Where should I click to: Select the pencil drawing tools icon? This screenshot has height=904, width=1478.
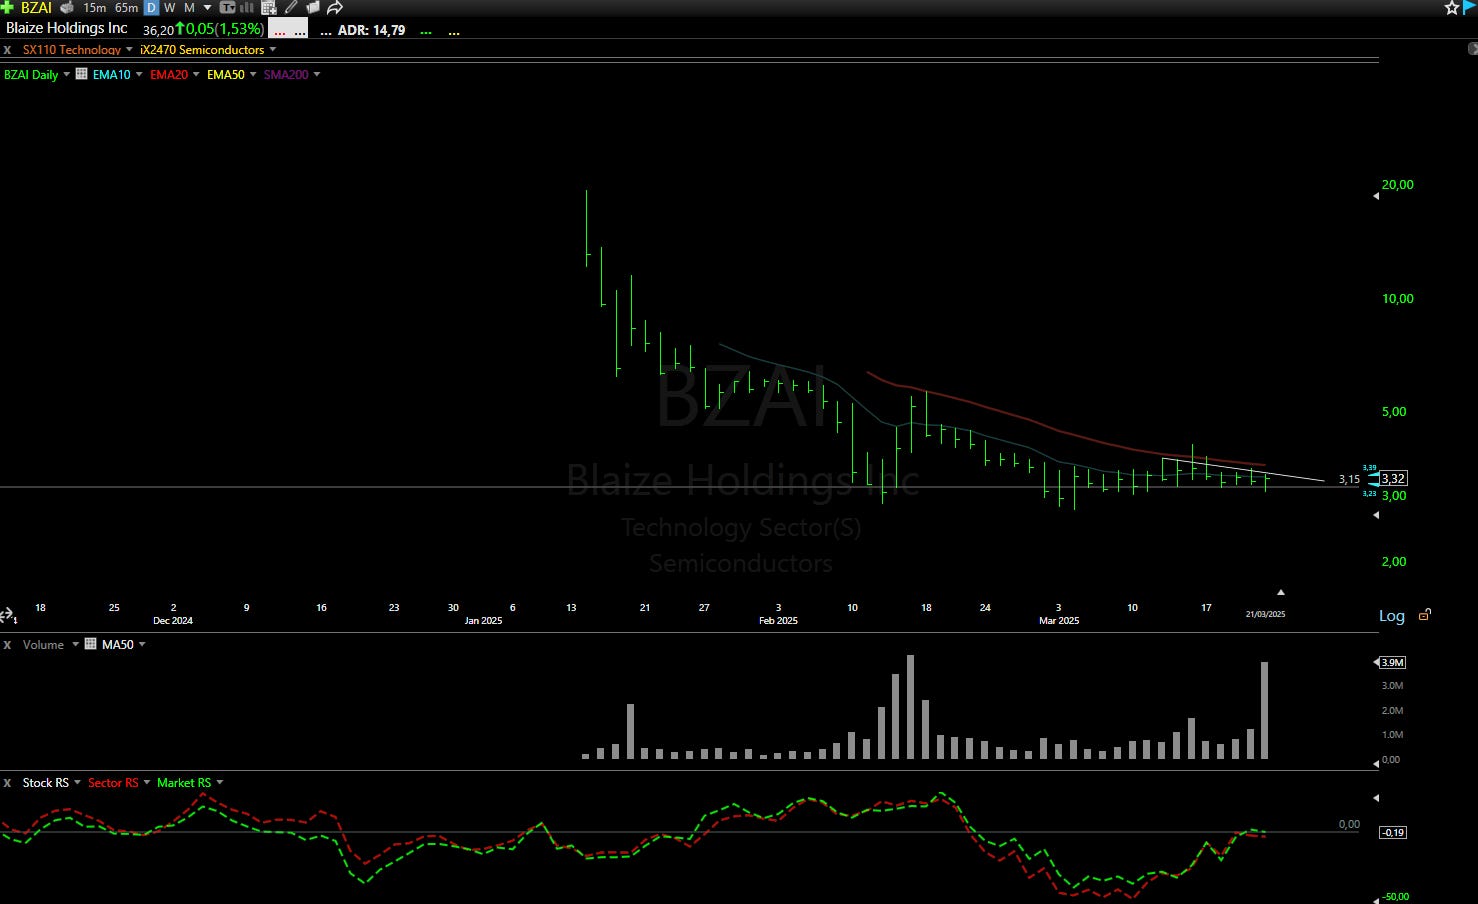coord(291,7)
